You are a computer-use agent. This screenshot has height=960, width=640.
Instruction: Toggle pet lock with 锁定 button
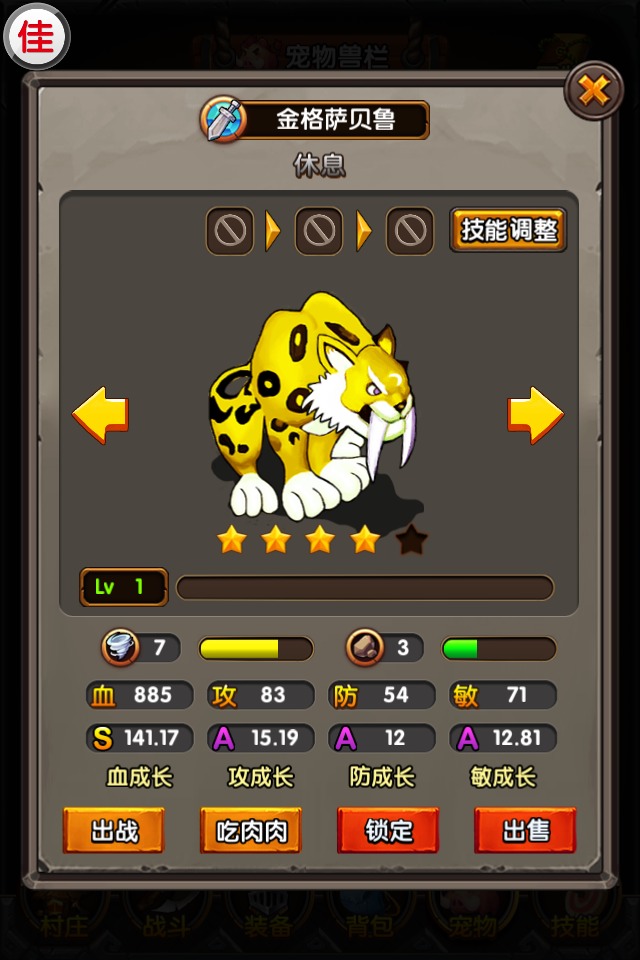pos(388,830)
